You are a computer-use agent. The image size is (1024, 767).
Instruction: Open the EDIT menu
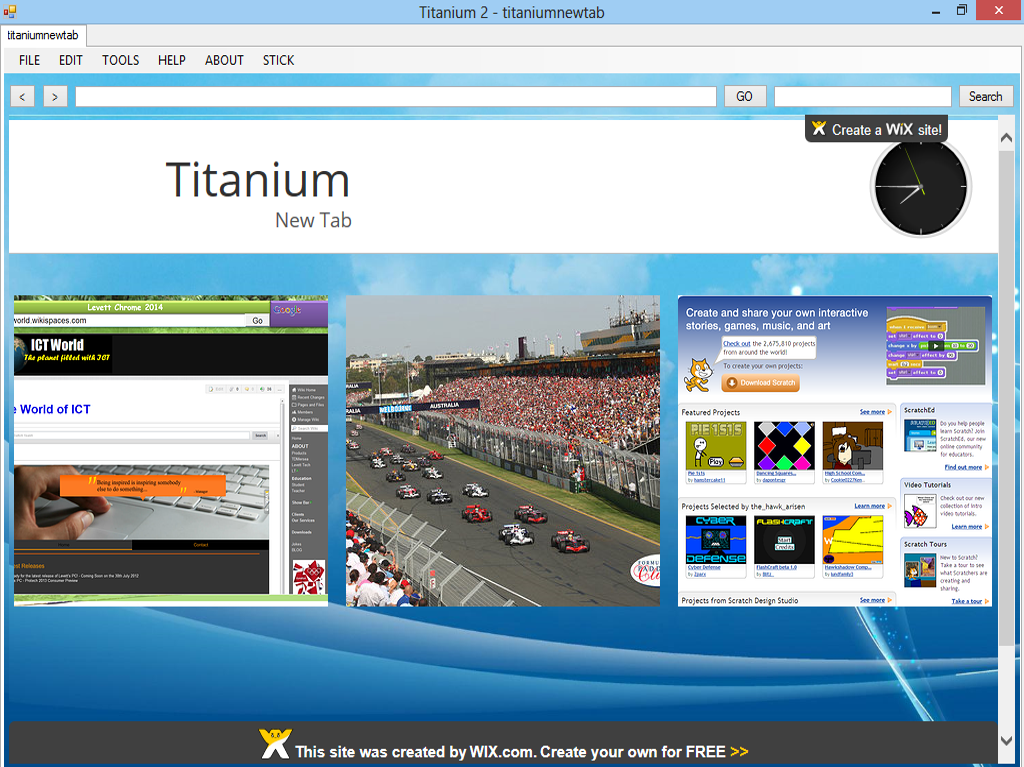pyautogui.click(x=71, y=60)
